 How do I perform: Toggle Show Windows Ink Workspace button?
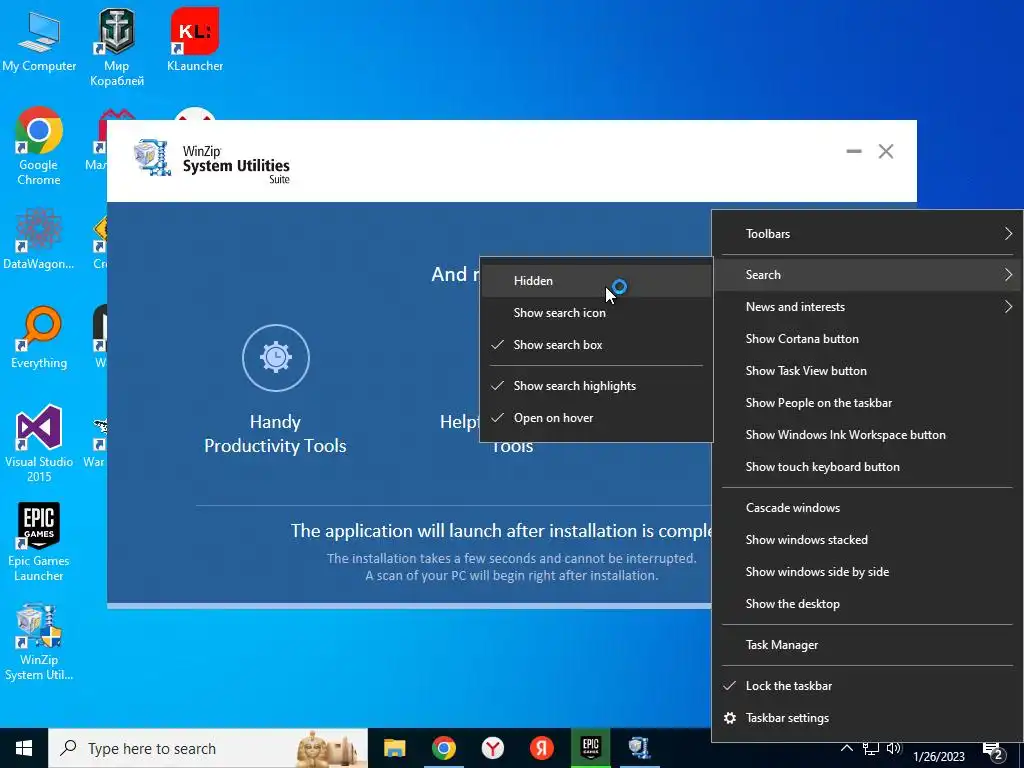coord(867,435)
